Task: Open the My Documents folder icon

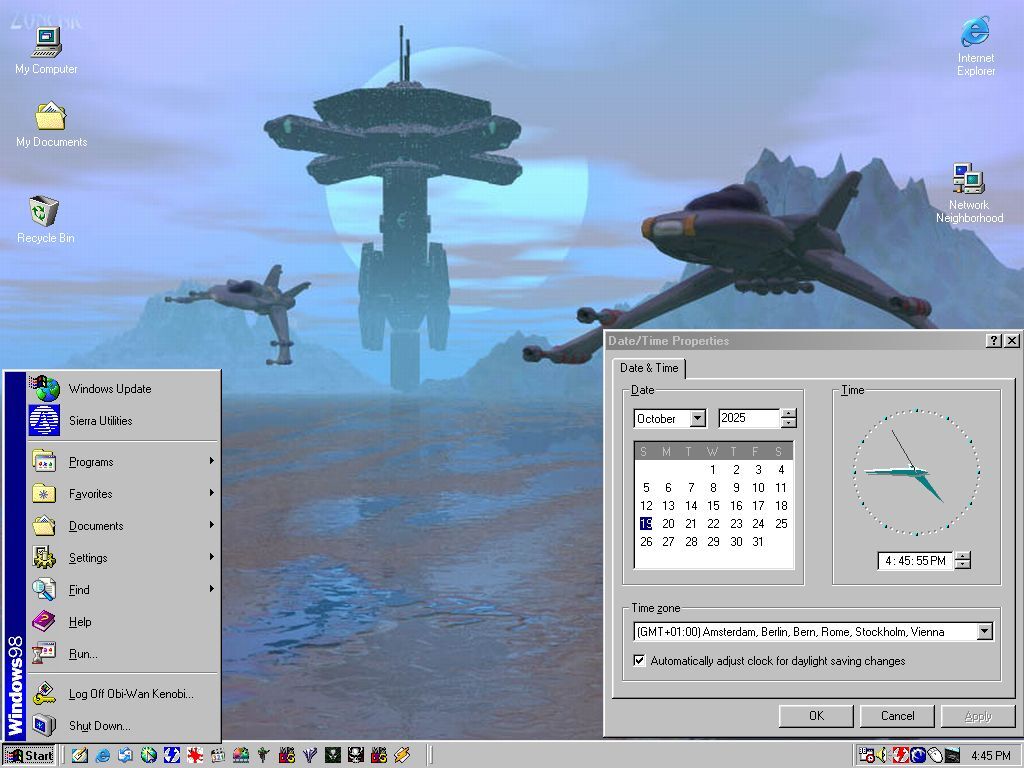Action: (50, 116)
